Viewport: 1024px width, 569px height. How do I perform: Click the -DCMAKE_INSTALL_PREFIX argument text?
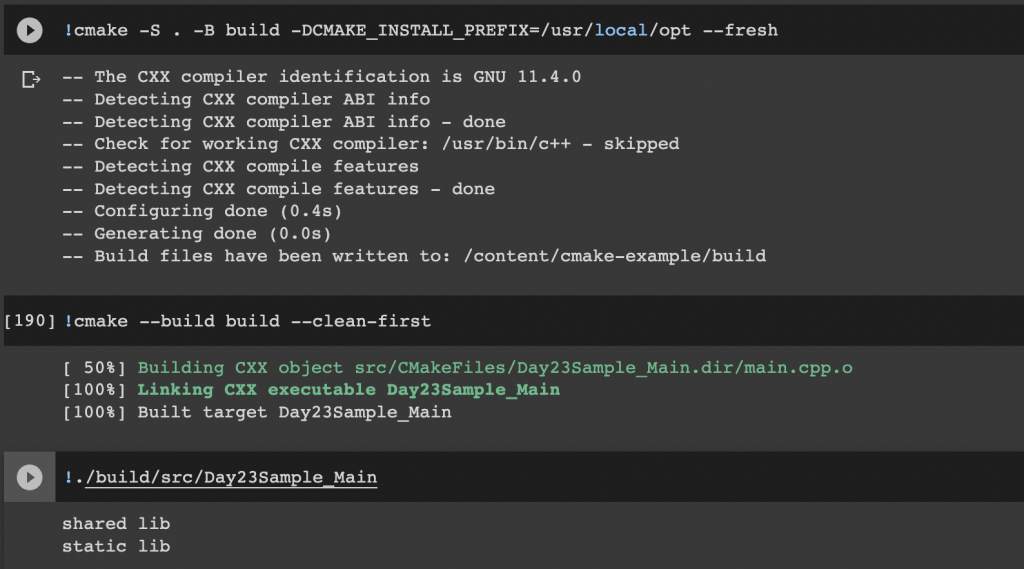point(409,30)
